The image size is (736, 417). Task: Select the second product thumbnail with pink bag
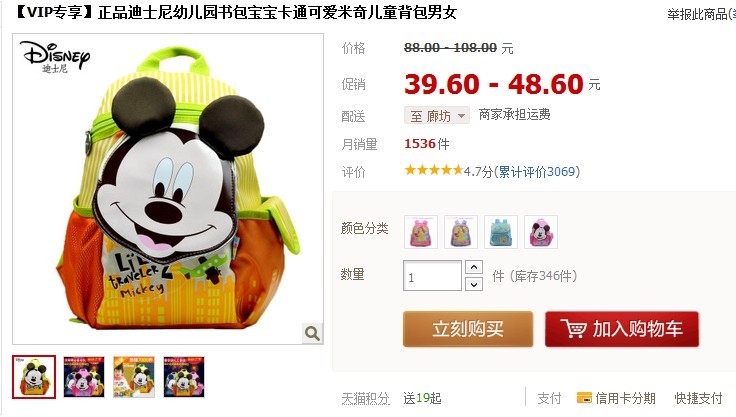(x=84, y=377)
